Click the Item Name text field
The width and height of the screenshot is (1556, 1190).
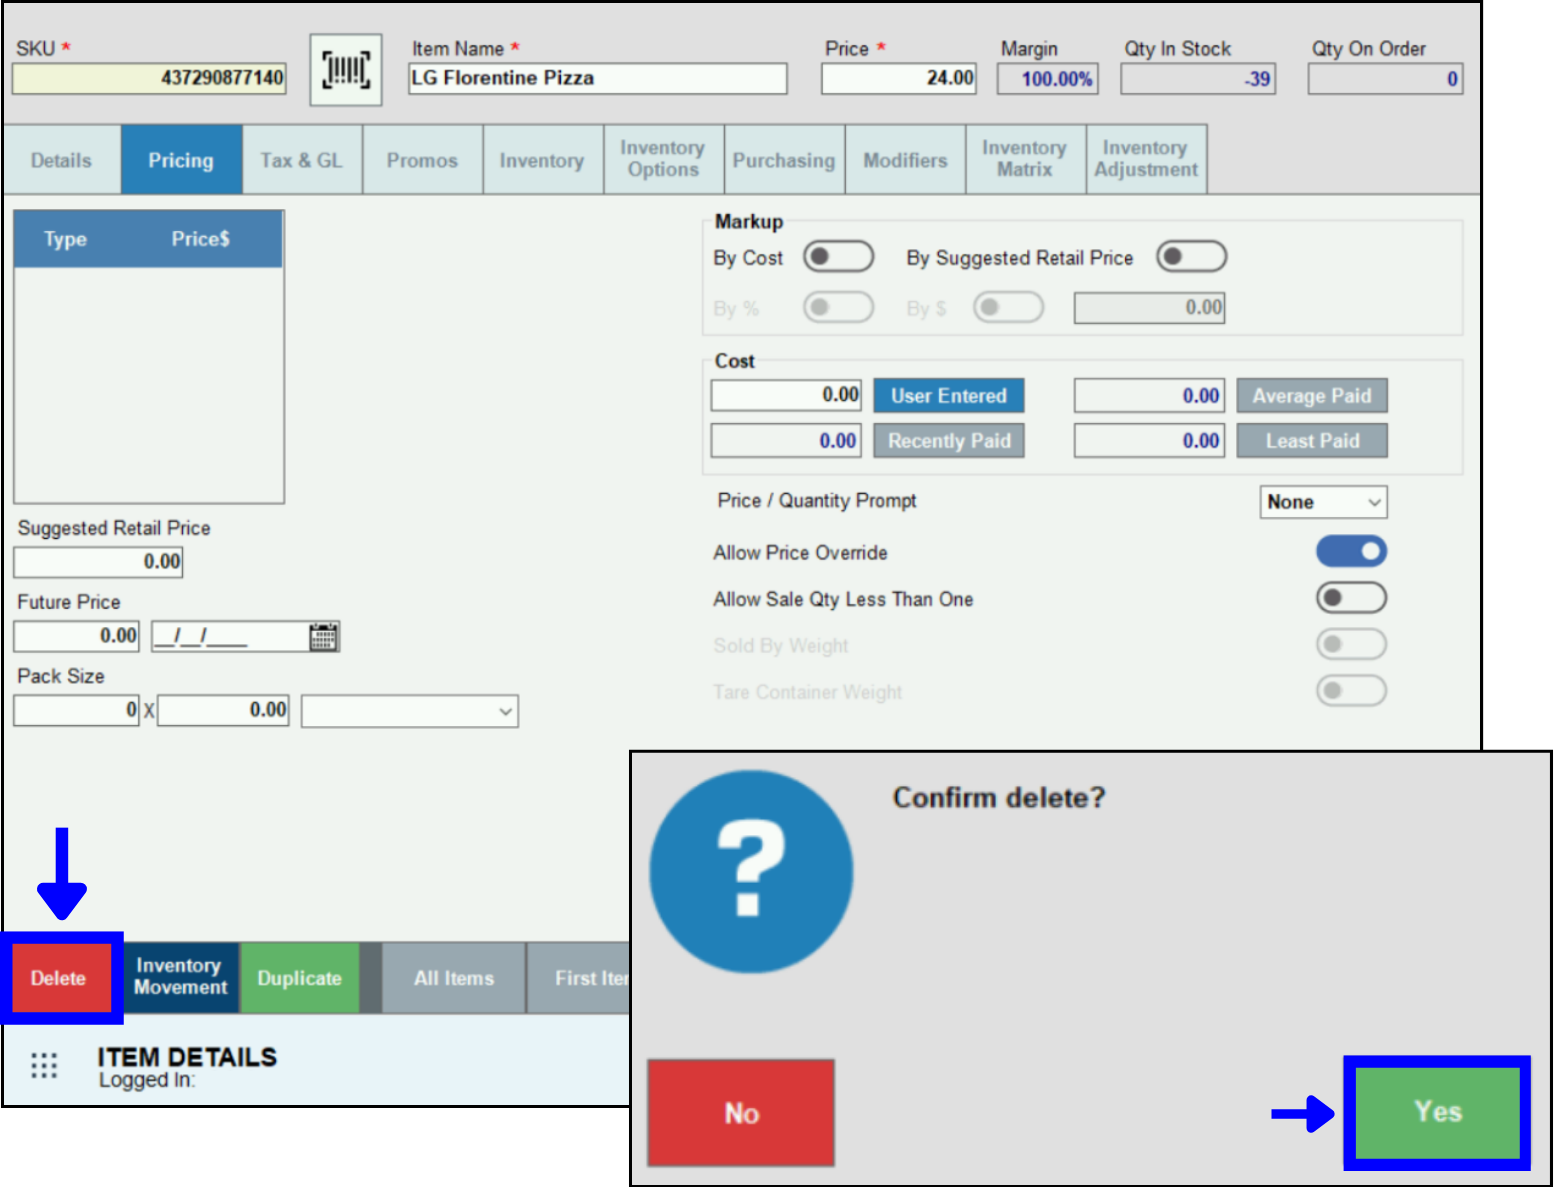(597, 78)
